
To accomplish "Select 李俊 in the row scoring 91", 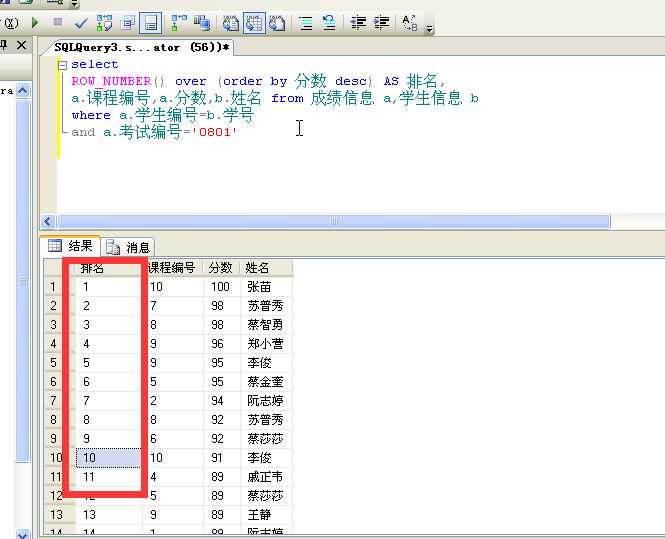I will pyautogui.click(x=266, y=458).
